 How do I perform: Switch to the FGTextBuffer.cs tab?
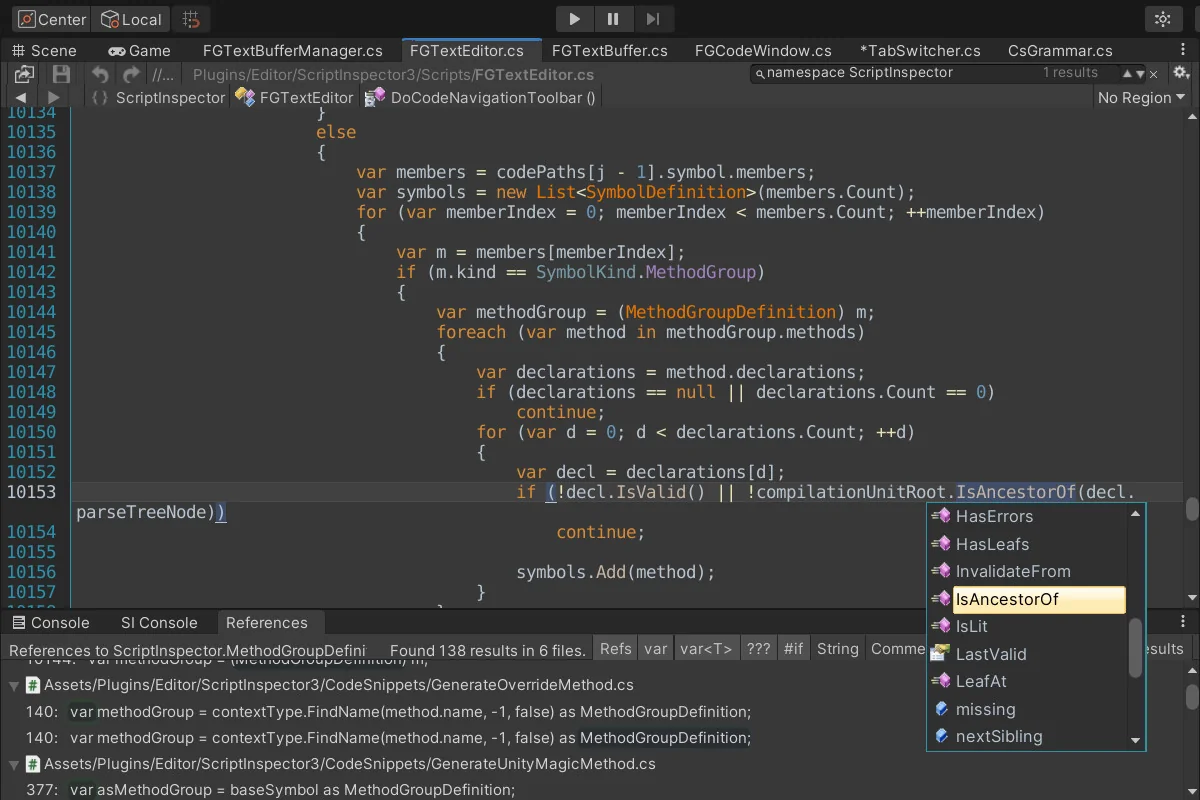tap(609, 50)
